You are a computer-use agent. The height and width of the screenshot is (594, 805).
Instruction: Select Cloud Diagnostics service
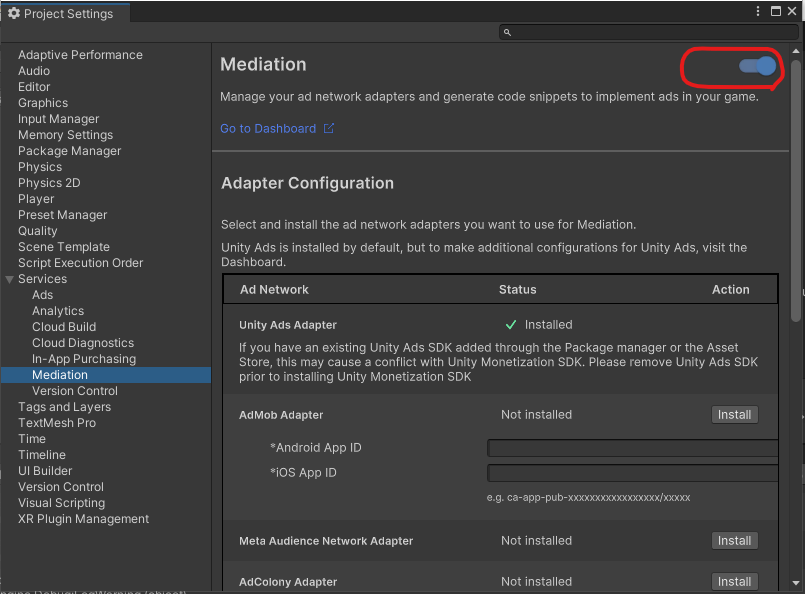click(83, 342)
